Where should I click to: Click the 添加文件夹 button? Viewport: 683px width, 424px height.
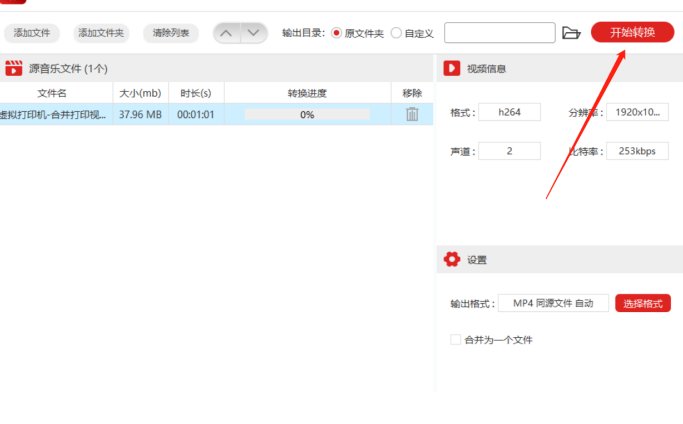(101, 33)
